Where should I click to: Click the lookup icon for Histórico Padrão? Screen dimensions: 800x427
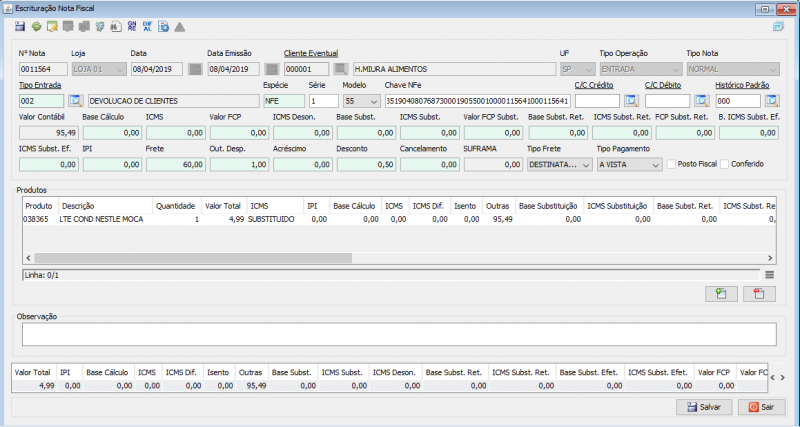click(x=772, y=101)
